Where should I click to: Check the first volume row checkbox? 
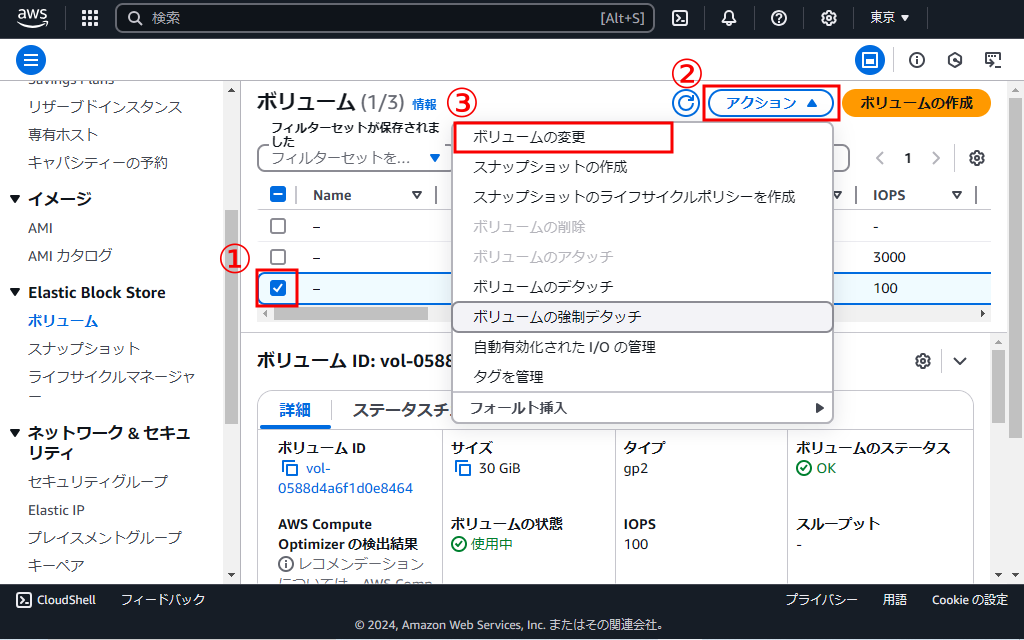click(x=278, y=226)
